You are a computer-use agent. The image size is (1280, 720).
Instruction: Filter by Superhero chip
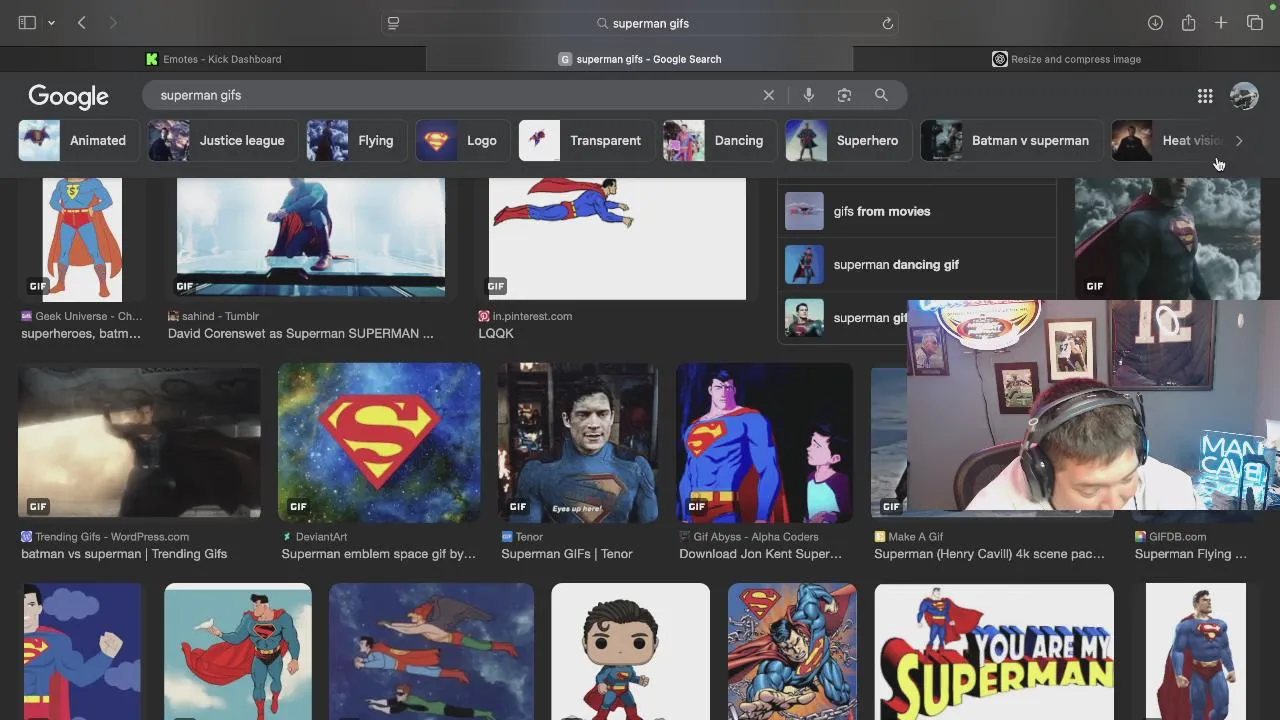click(x=847, y=141)
